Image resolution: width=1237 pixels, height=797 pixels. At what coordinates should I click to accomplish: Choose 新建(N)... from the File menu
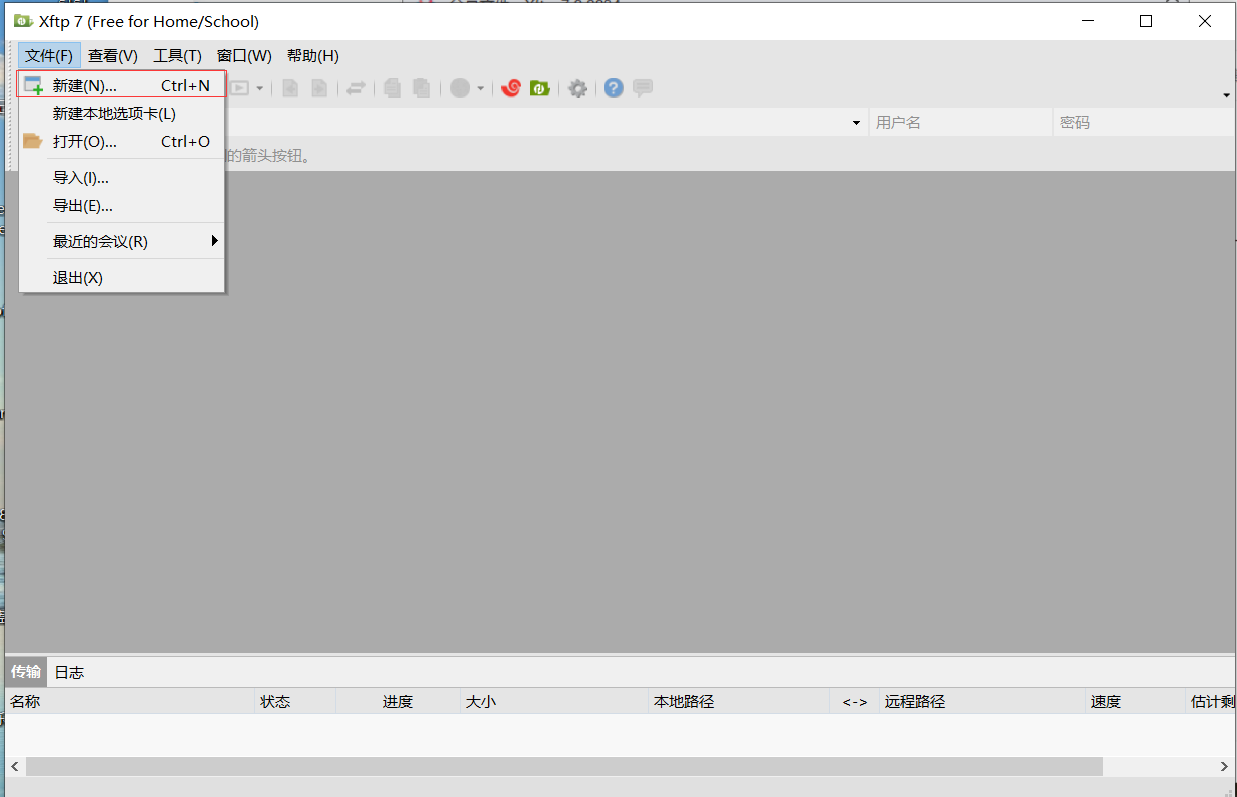[122, 86]
